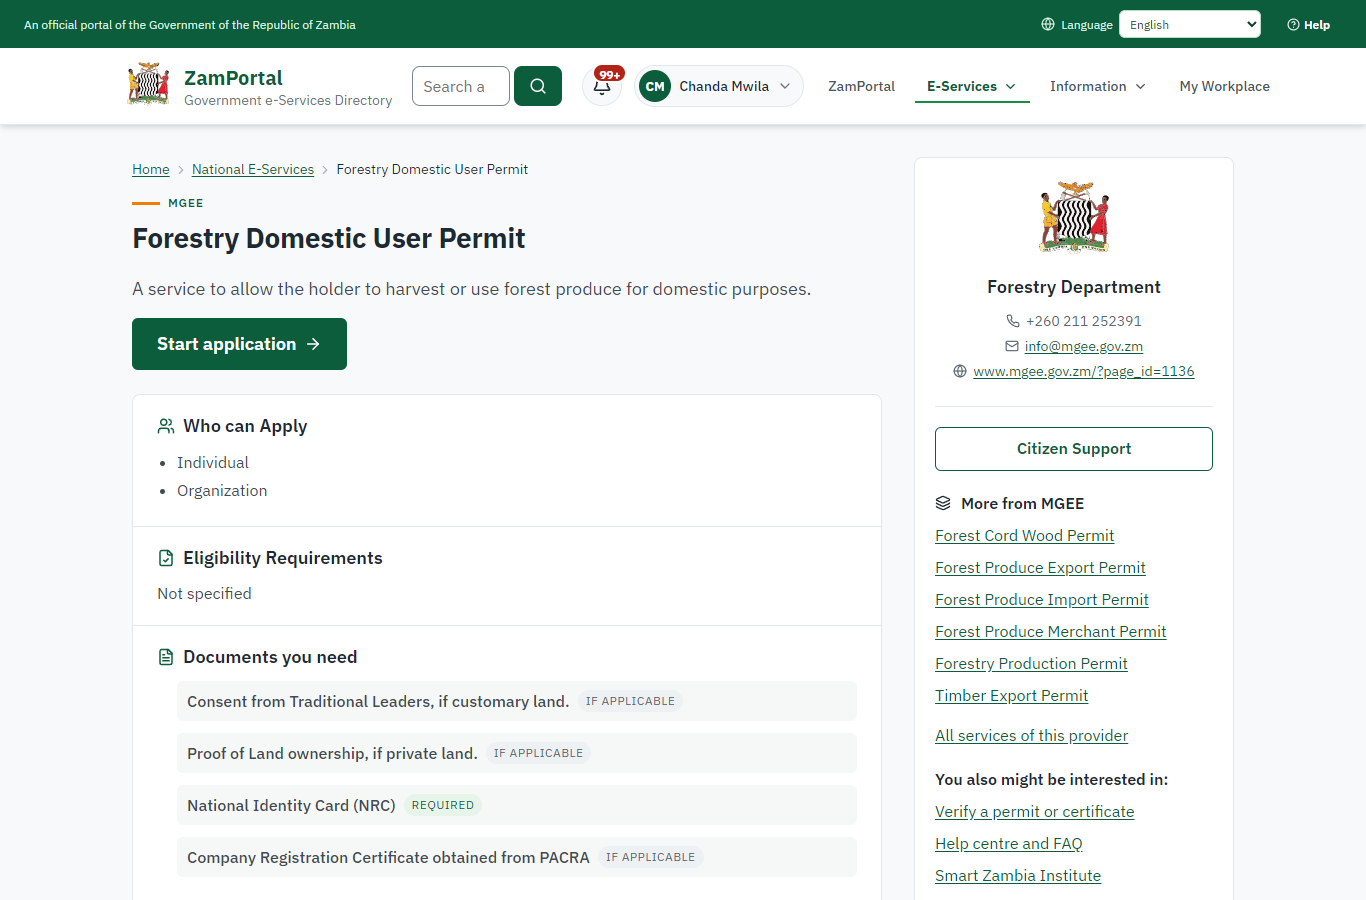Click the people icon beside Who can Apply
Image resolution: width=1366 pixels, height=900 pixels.
point(166,426)
